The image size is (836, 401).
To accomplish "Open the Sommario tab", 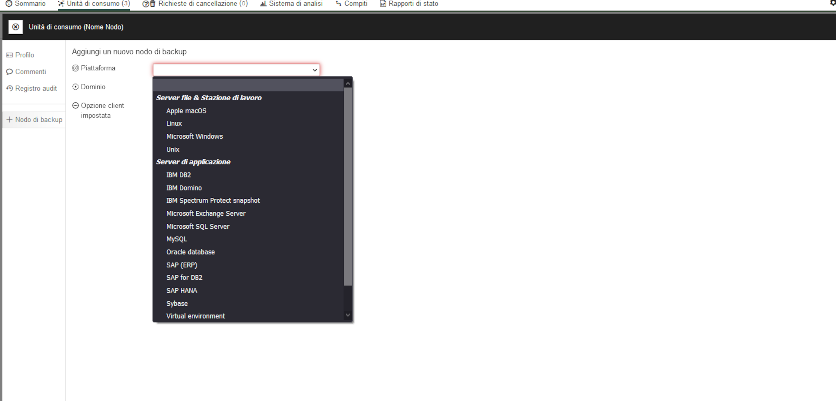I will (x=25, y=4).
